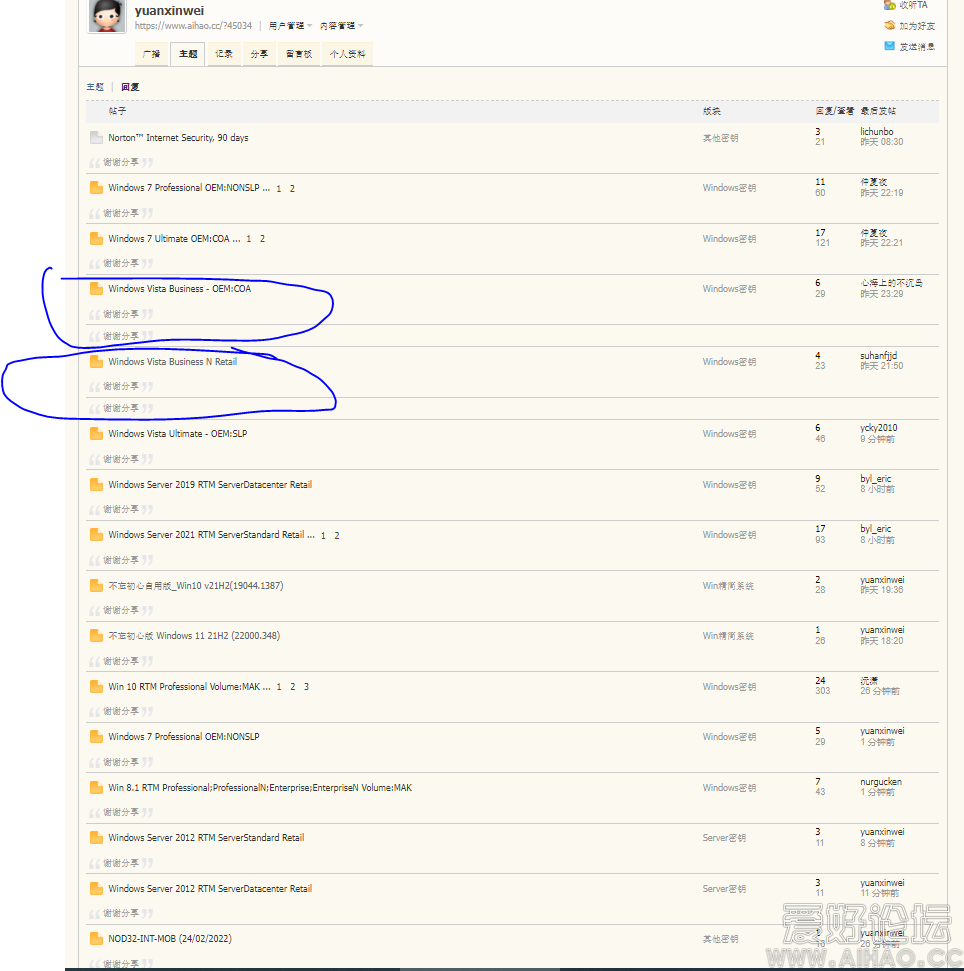Screen dimensions: 964x971
Task: Click folder icon beside Win 8.1 RTM thread
Action: coord(96,788)
